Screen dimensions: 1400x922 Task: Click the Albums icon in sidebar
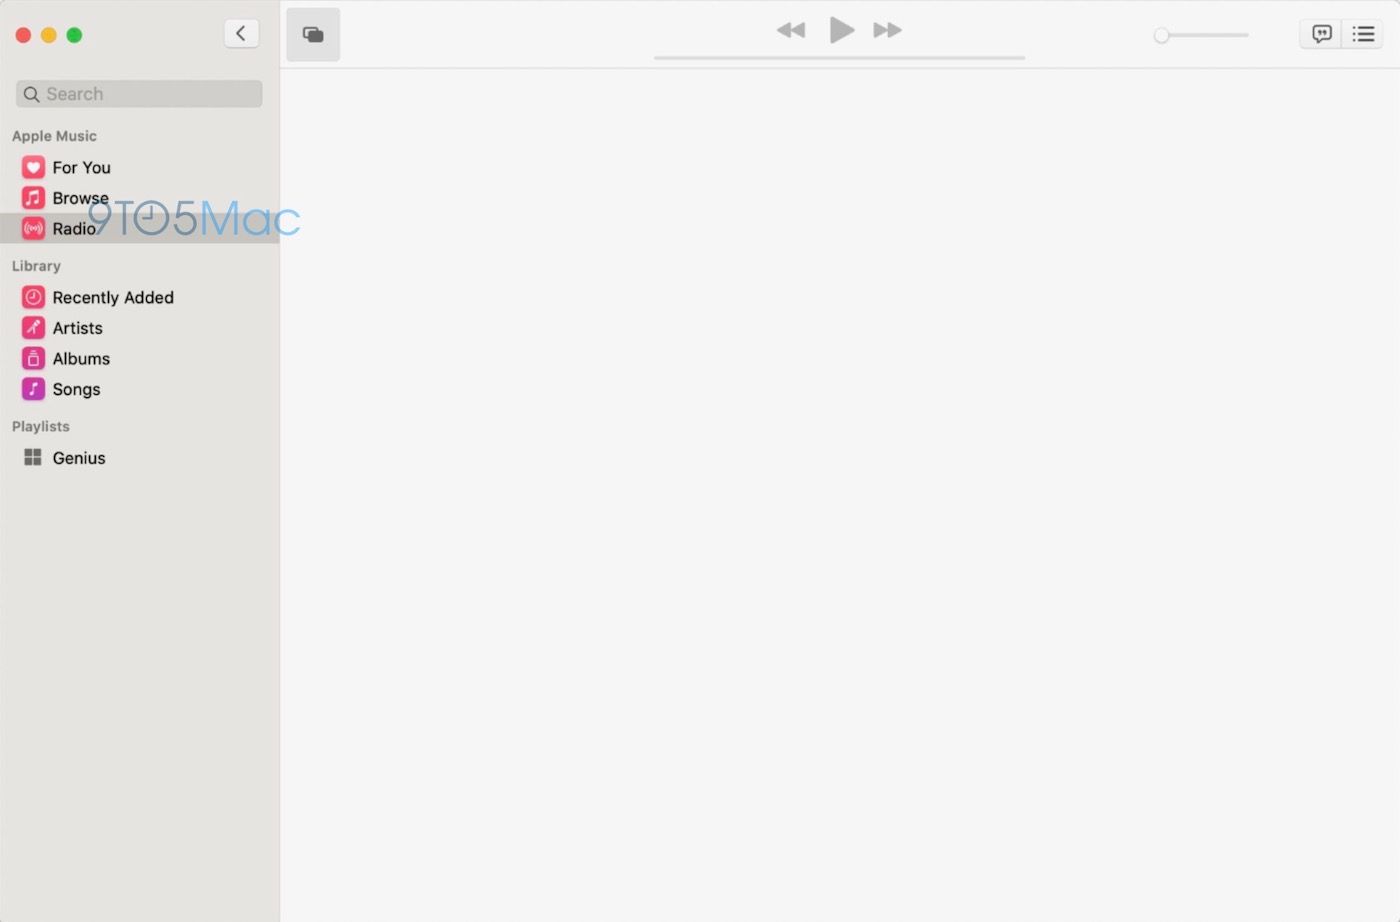(33, 358)
